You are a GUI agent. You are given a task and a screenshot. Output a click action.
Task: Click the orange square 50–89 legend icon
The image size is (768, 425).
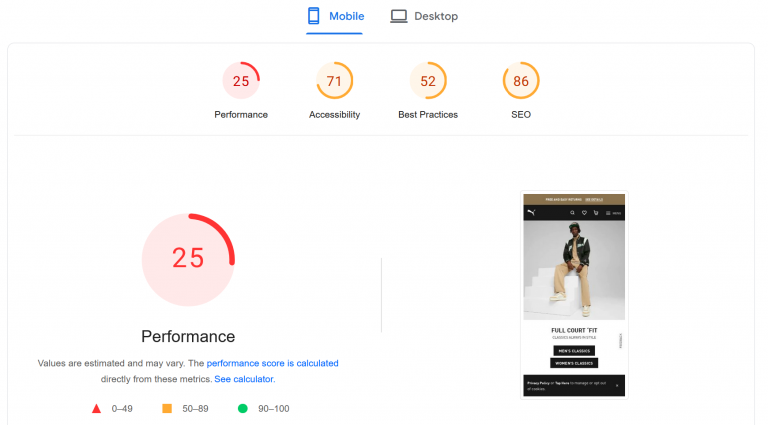pos(167,408)
